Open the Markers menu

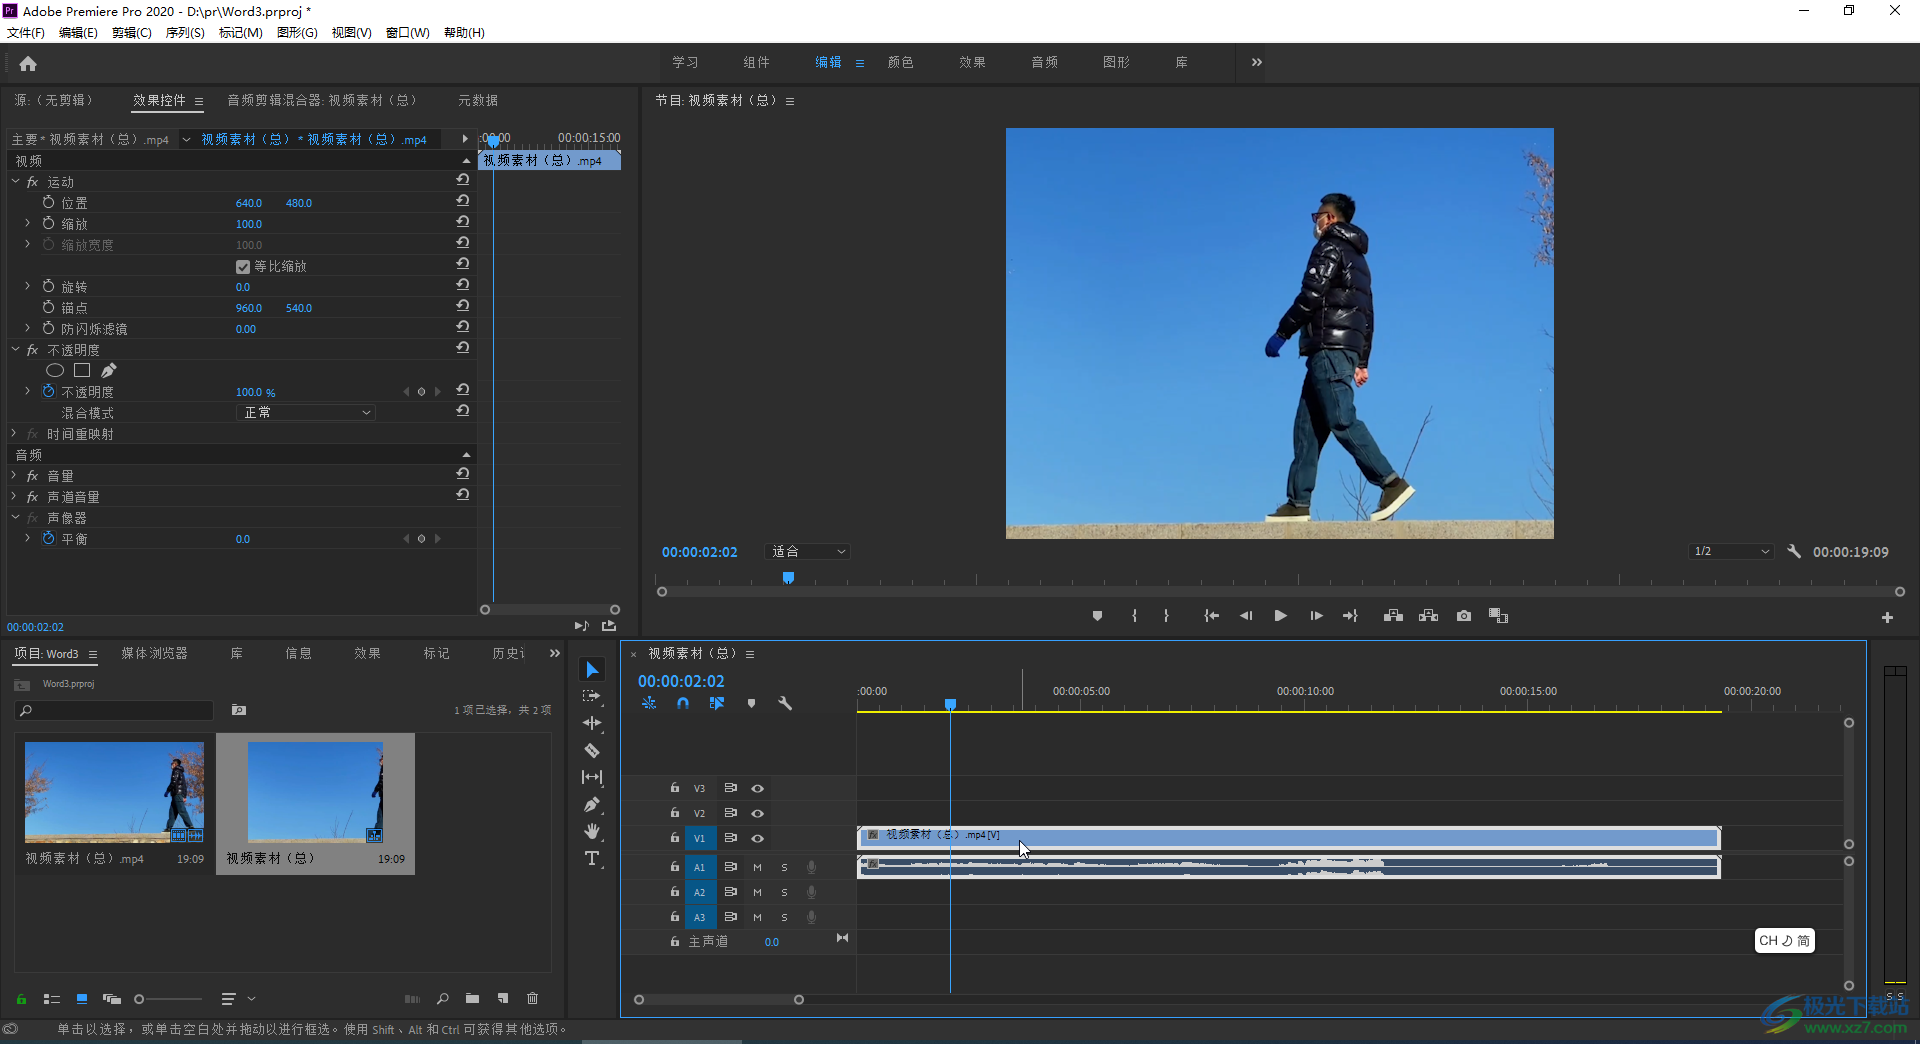coord(241,32)
